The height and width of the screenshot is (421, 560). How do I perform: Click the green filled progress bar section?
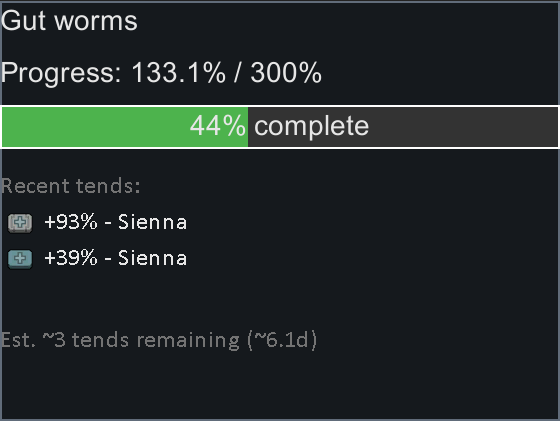click(x=125, y=127)
